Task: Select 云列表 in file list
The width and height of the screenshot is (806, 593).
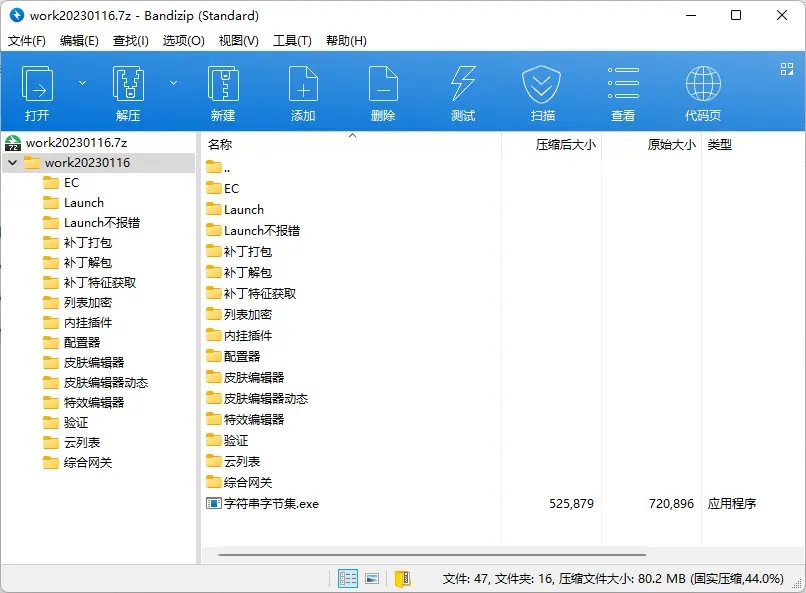Action: pyautogui.click(x=233, y=462)
